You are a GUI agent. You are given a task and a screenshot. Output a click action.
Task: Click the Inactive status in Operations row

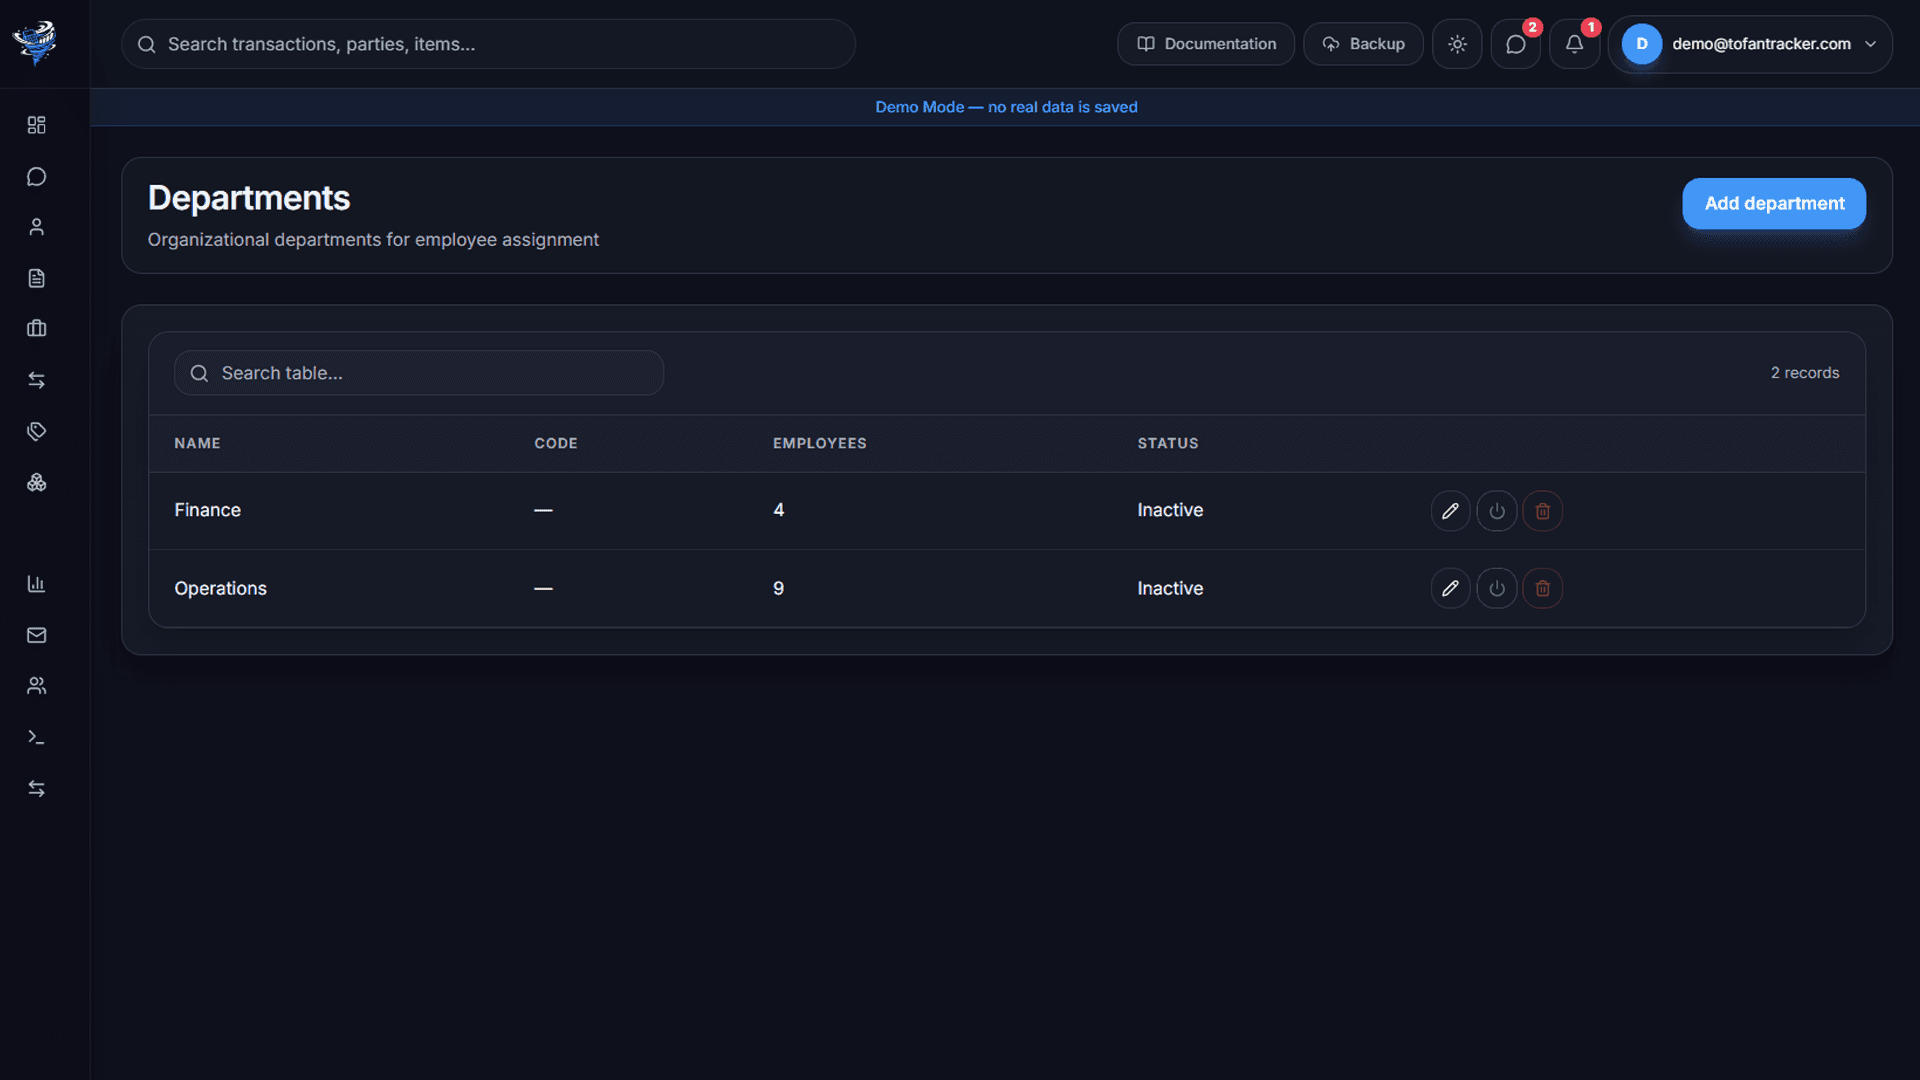pyautogui.click(x=1170, y=588)
